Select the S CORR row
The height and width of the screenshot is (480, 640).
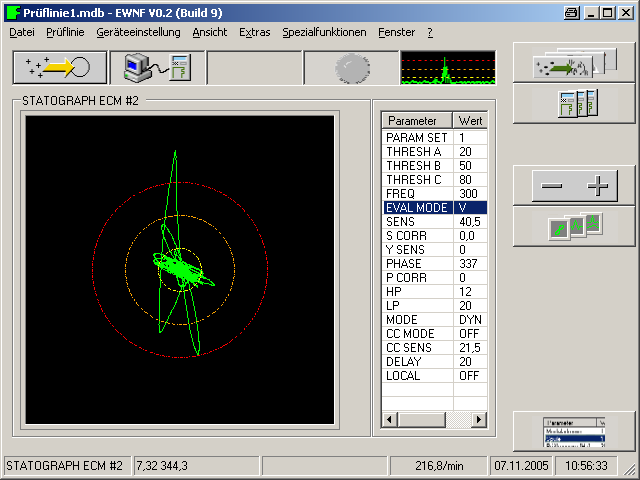(435, 236)
